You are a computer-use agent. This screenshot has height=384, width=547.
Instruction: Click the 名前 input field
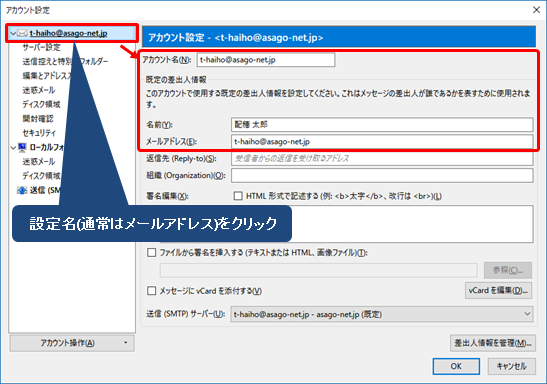point(382,125)
